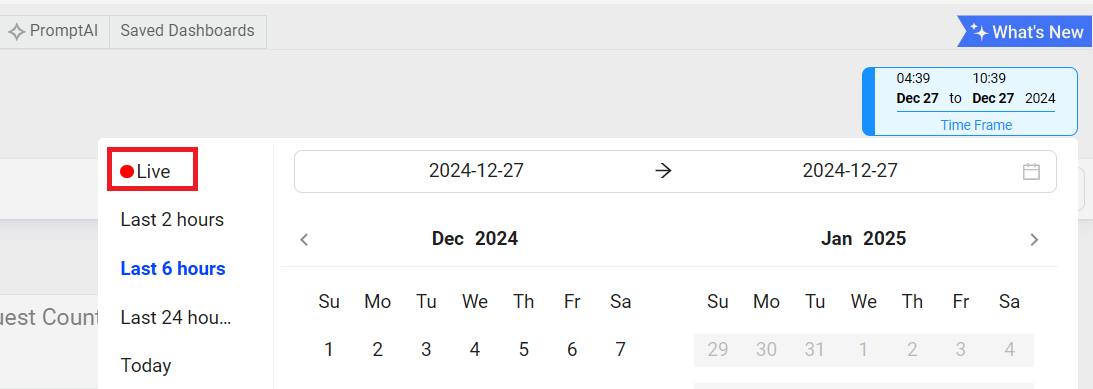Screen dimensions: 1093x389
Task: Click the end date field 2024-12-27
Action: (x=850, y=170)
